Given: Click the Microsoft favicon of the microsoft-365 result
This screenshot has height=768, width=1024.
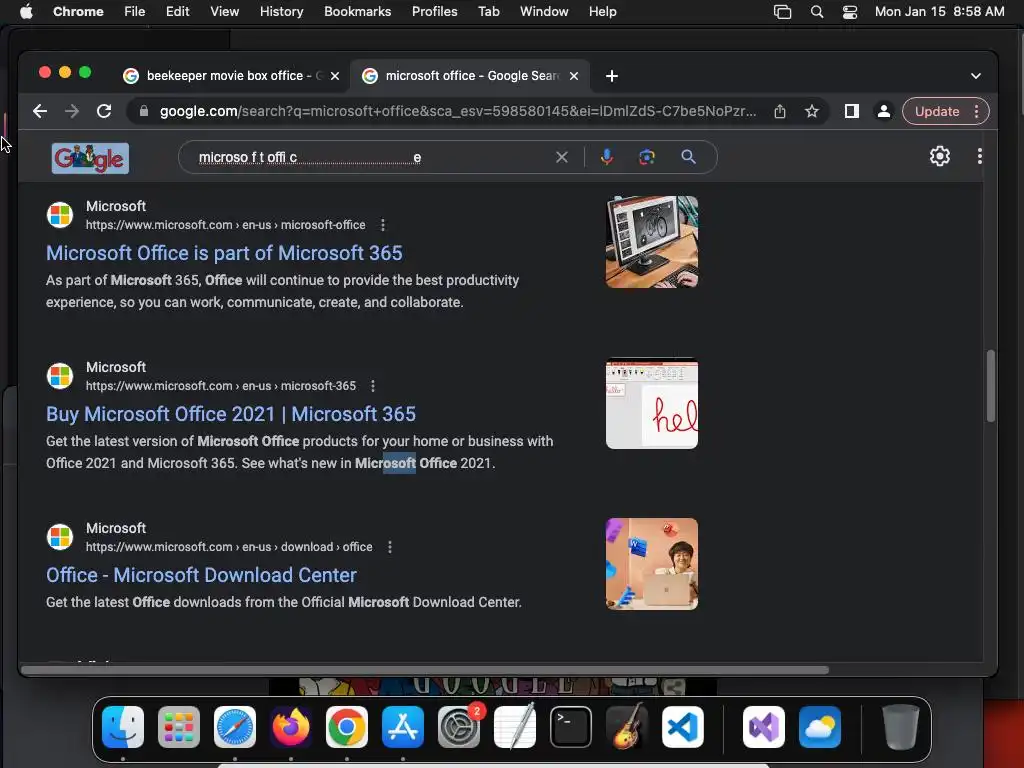Looking at the screenshot, I should coord(60,376).
